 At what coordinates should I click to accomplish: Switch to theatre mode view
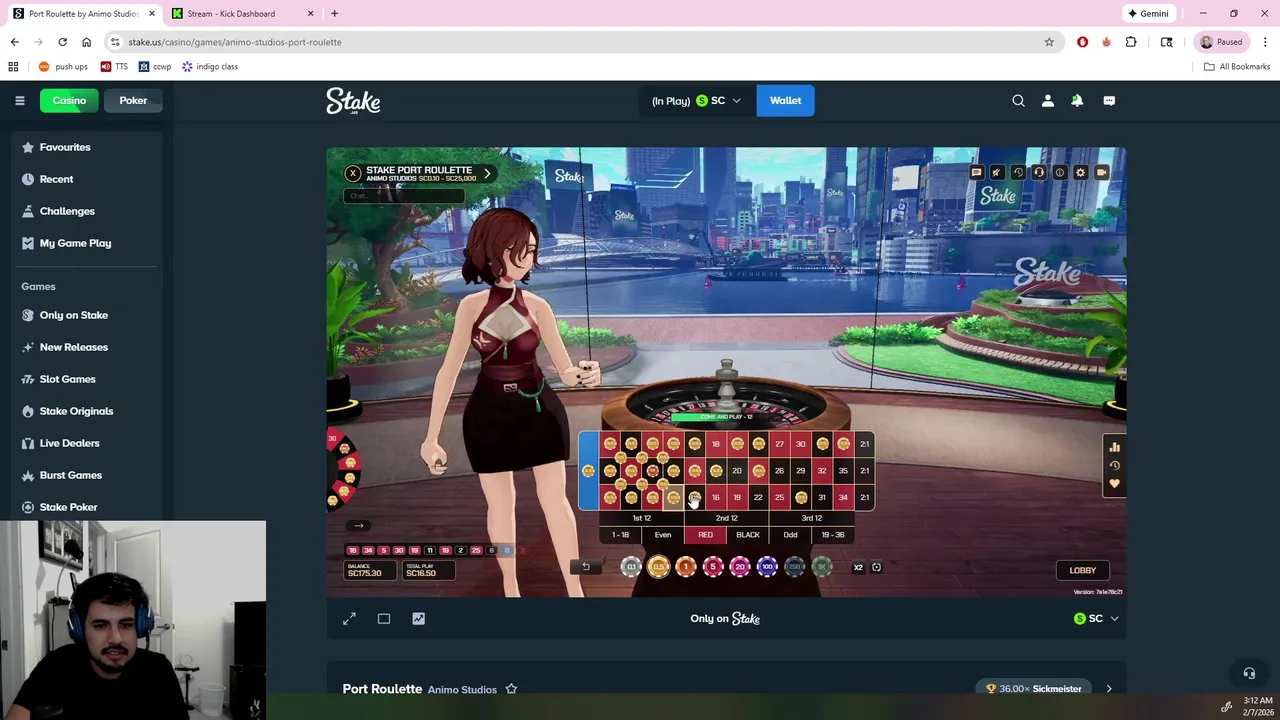coord(384,619)
